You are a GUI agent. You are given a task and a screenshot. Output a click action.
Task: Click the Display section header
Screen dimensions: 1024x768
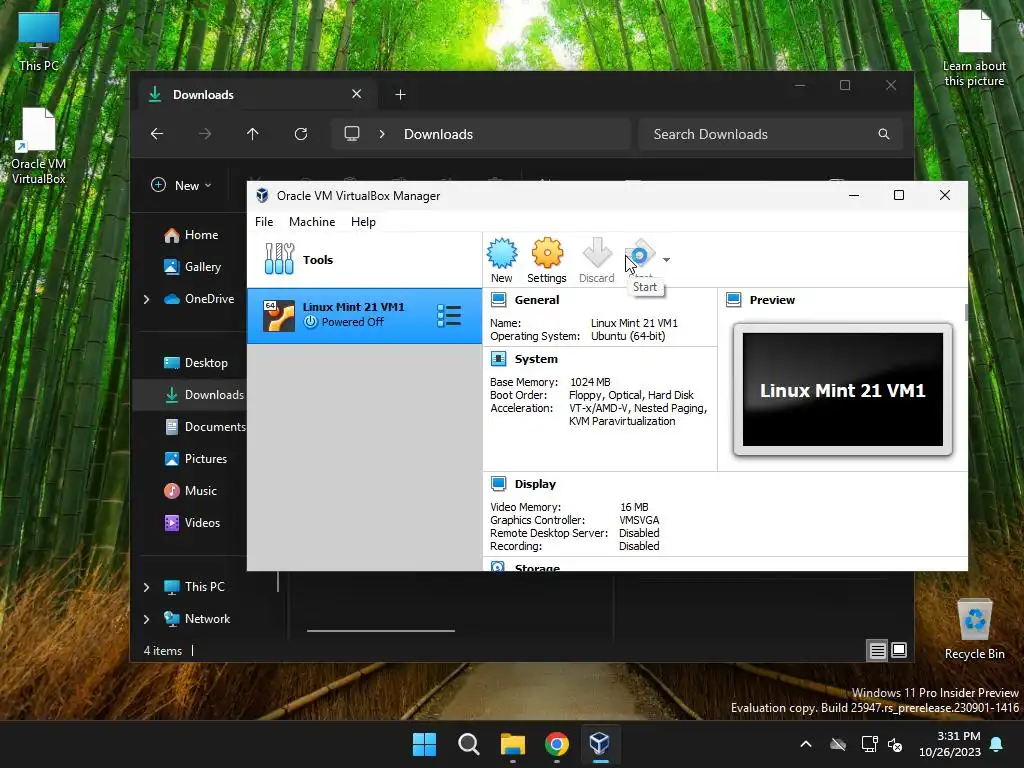[x=535, y=484]
